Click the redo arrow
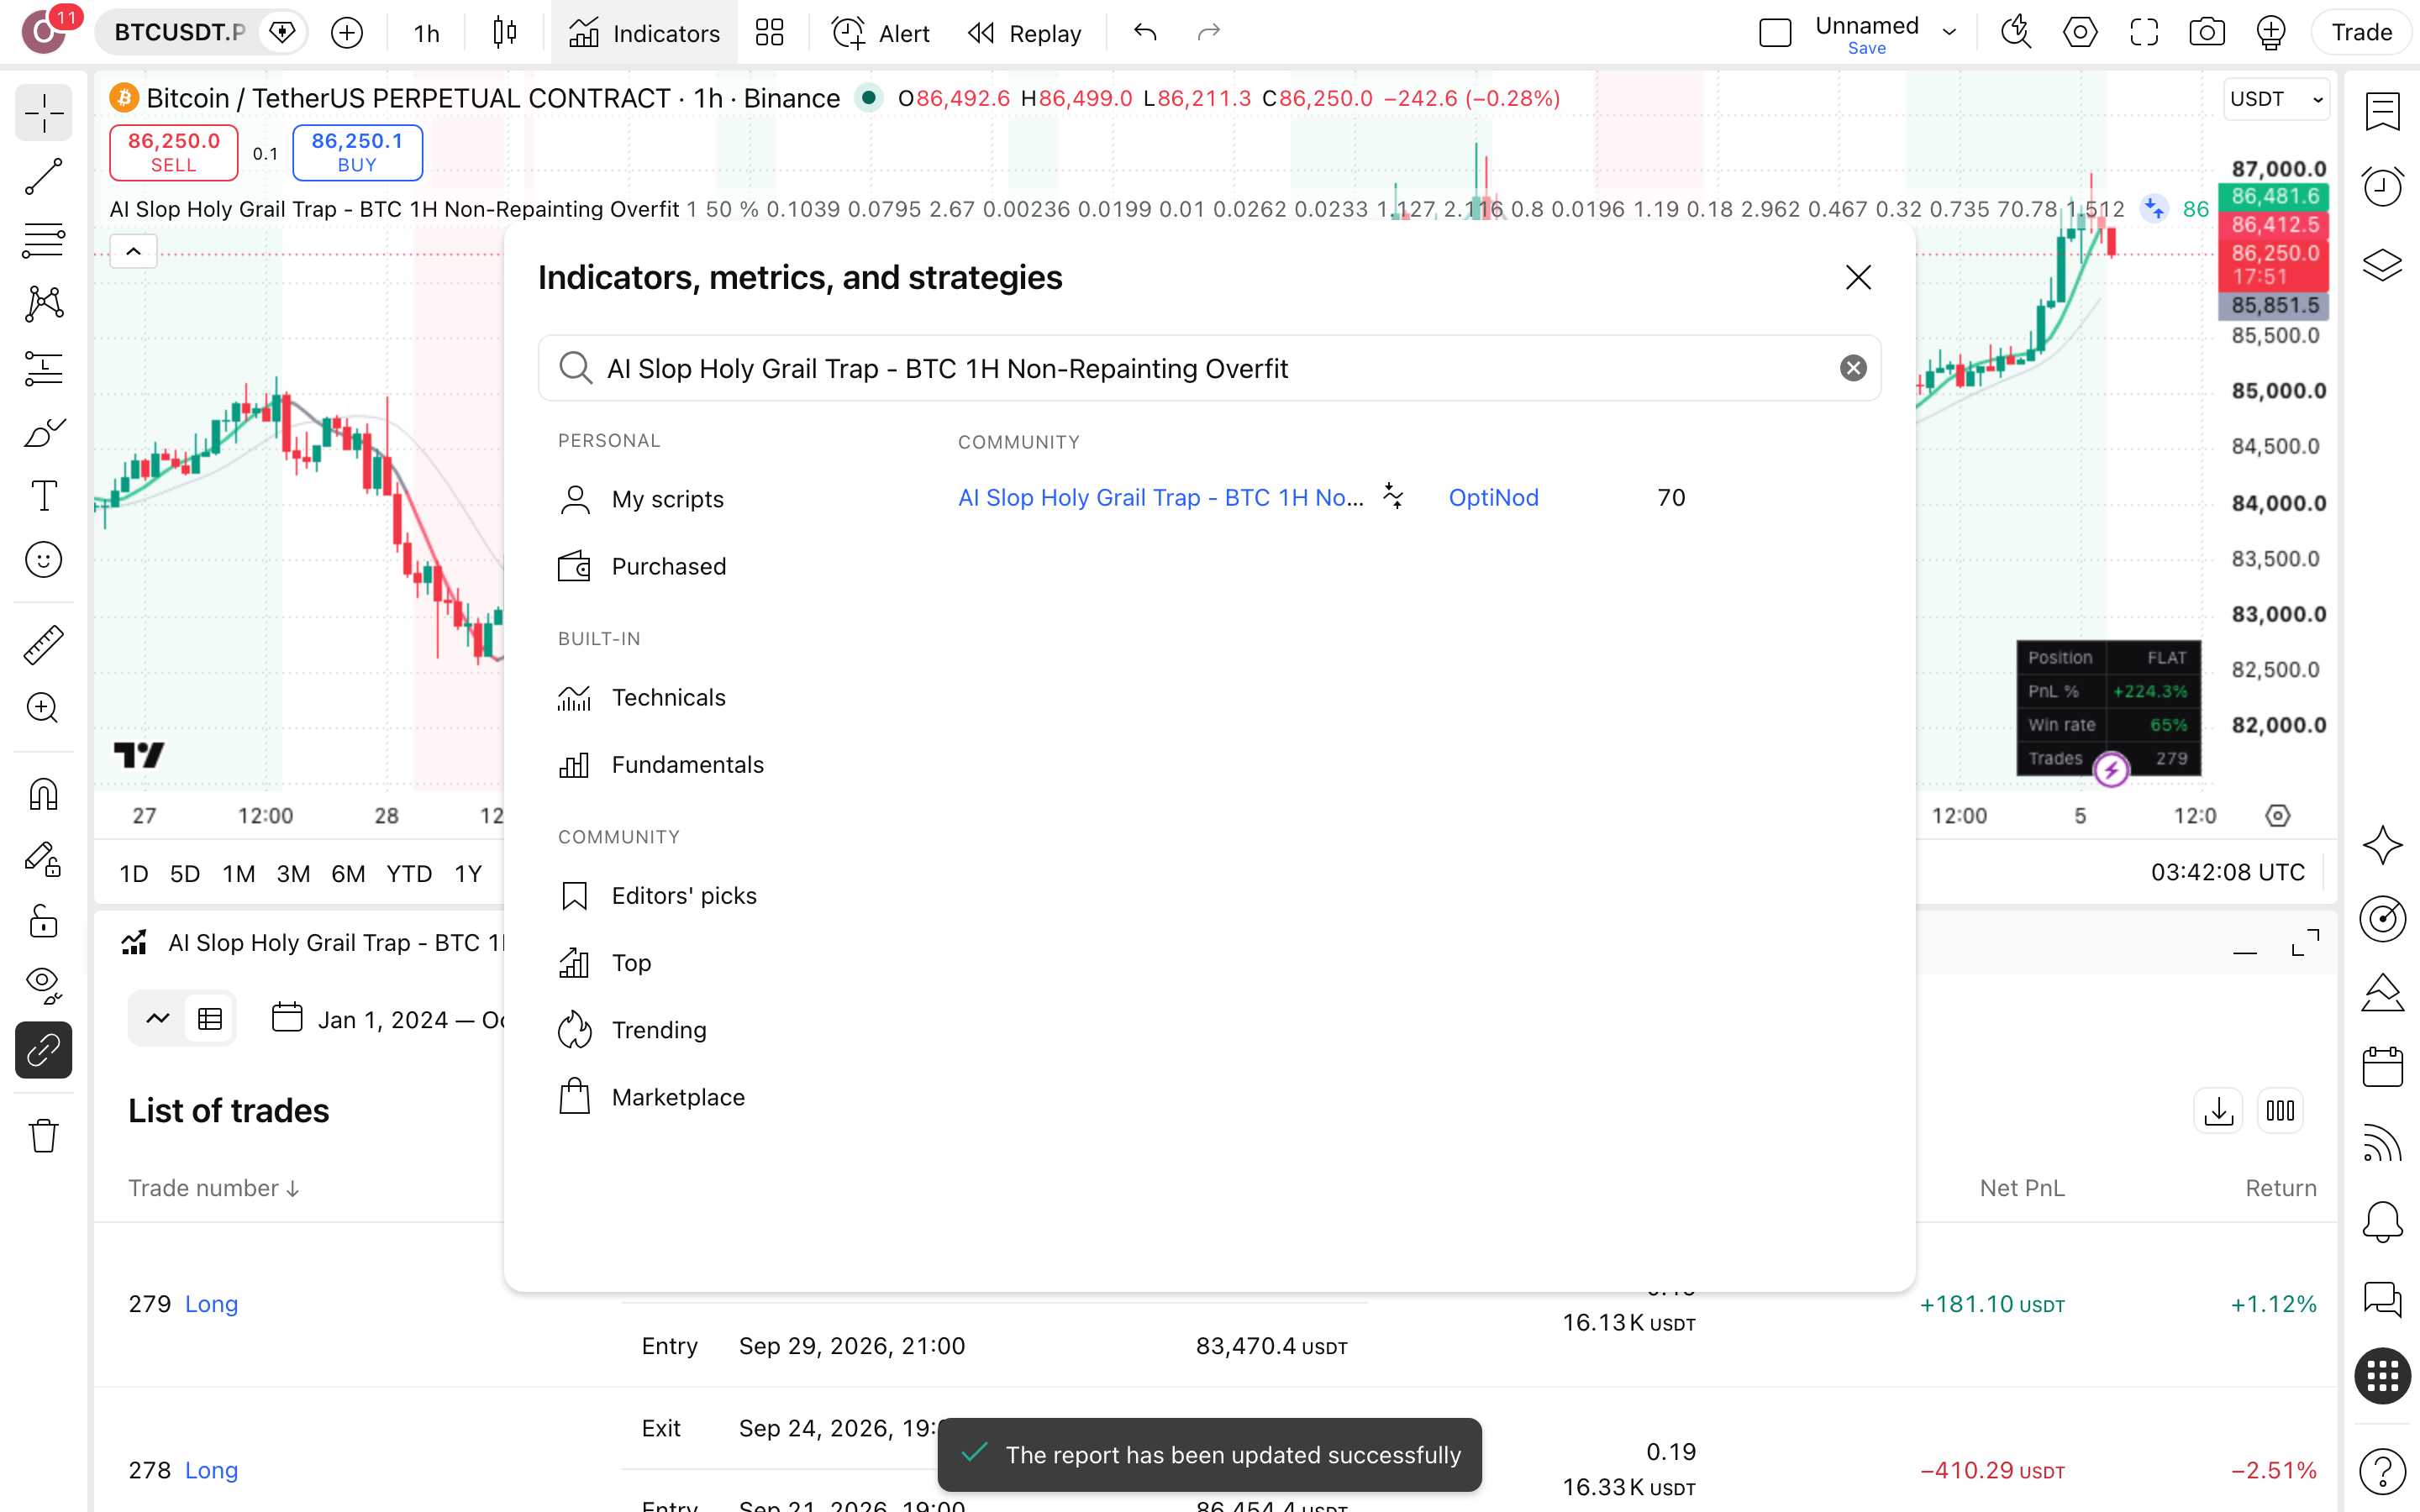This screenshot has height=1512, width=2420. 1209,33
